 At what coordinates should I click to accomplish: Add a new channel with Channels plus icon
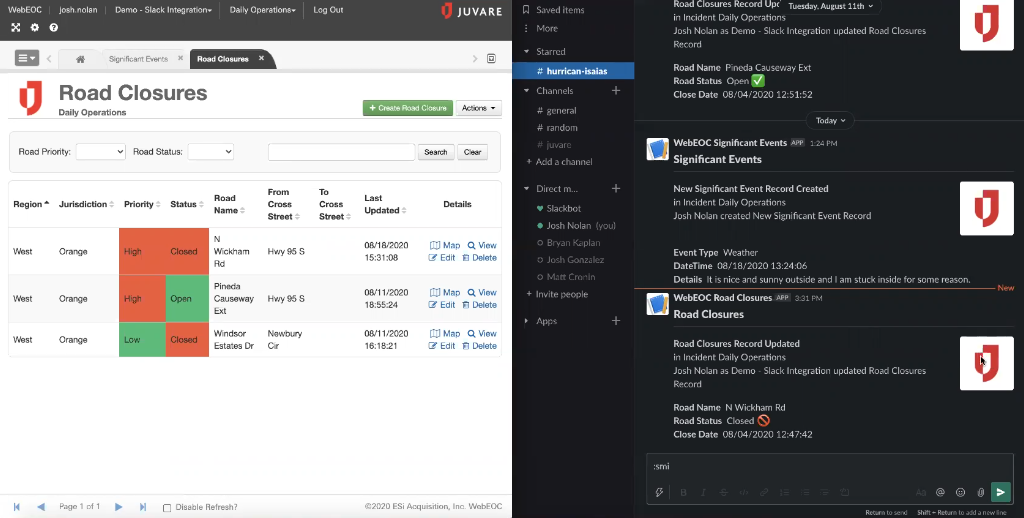coord(616,91)
